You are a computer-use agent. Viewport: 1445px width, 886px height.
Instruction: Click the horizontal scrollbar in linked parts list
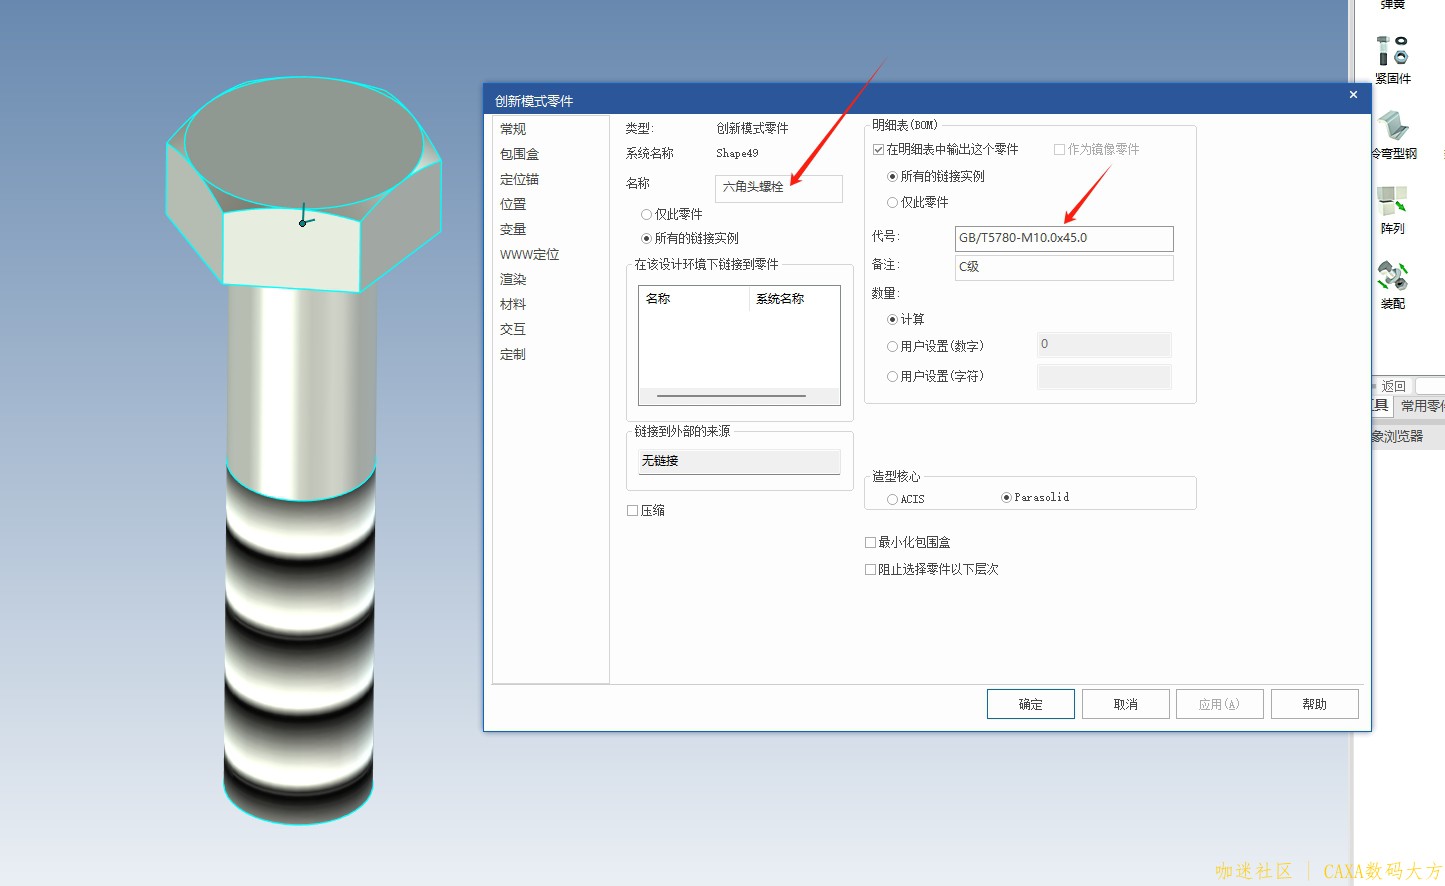click(731, 396)
